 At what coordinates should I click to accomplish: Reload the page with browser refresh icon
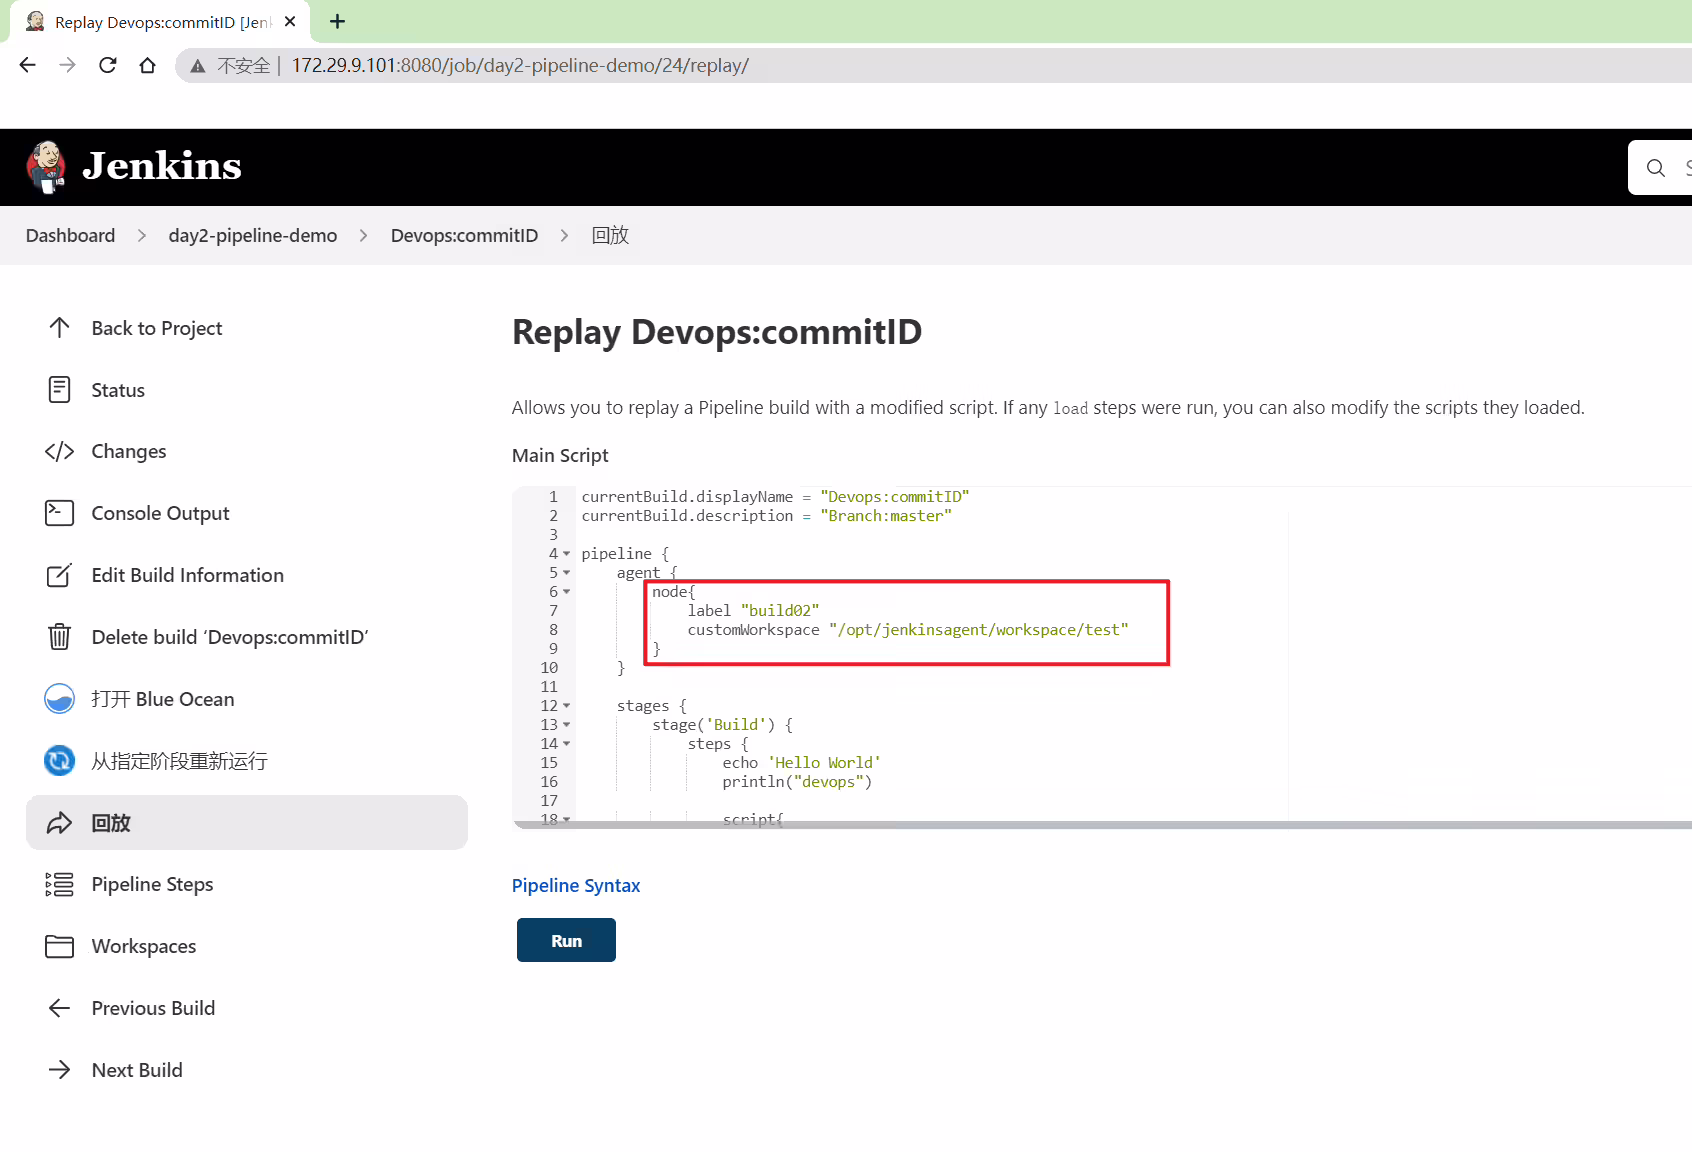[x=107, y=65]
